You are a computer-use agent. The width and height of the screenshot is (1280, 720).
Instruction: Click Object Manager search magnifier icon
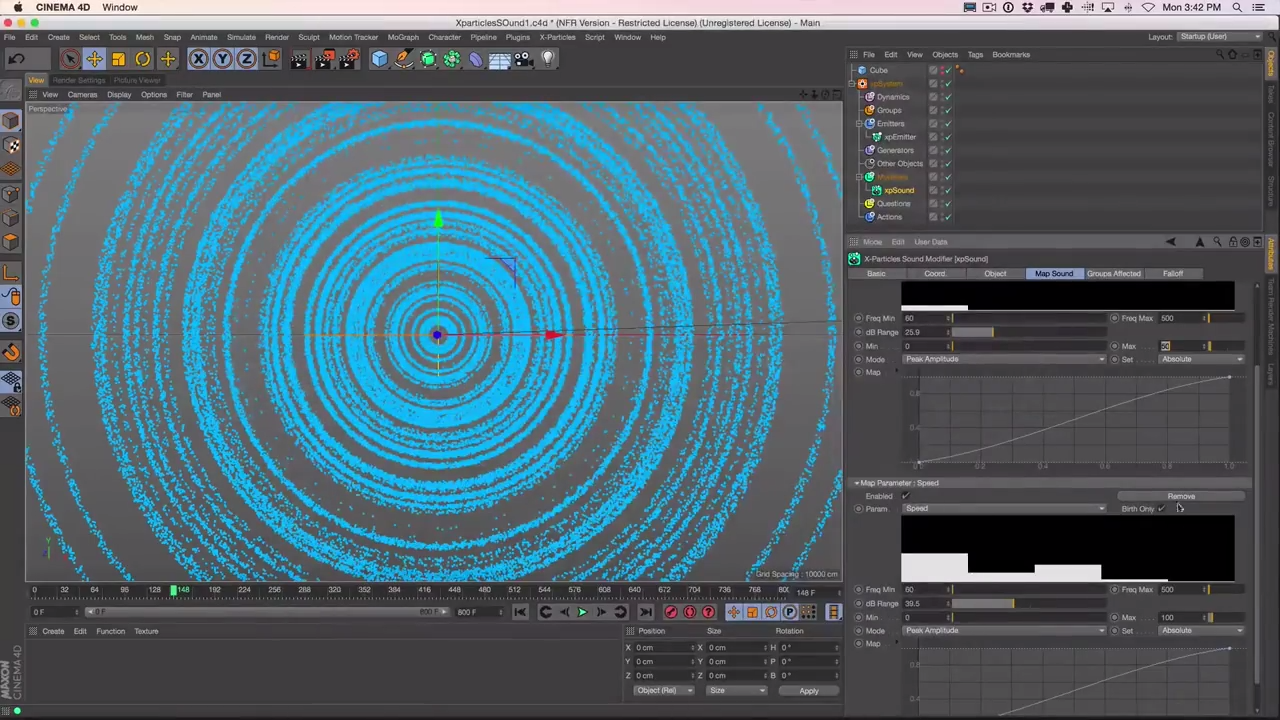tap(1219, 55)
